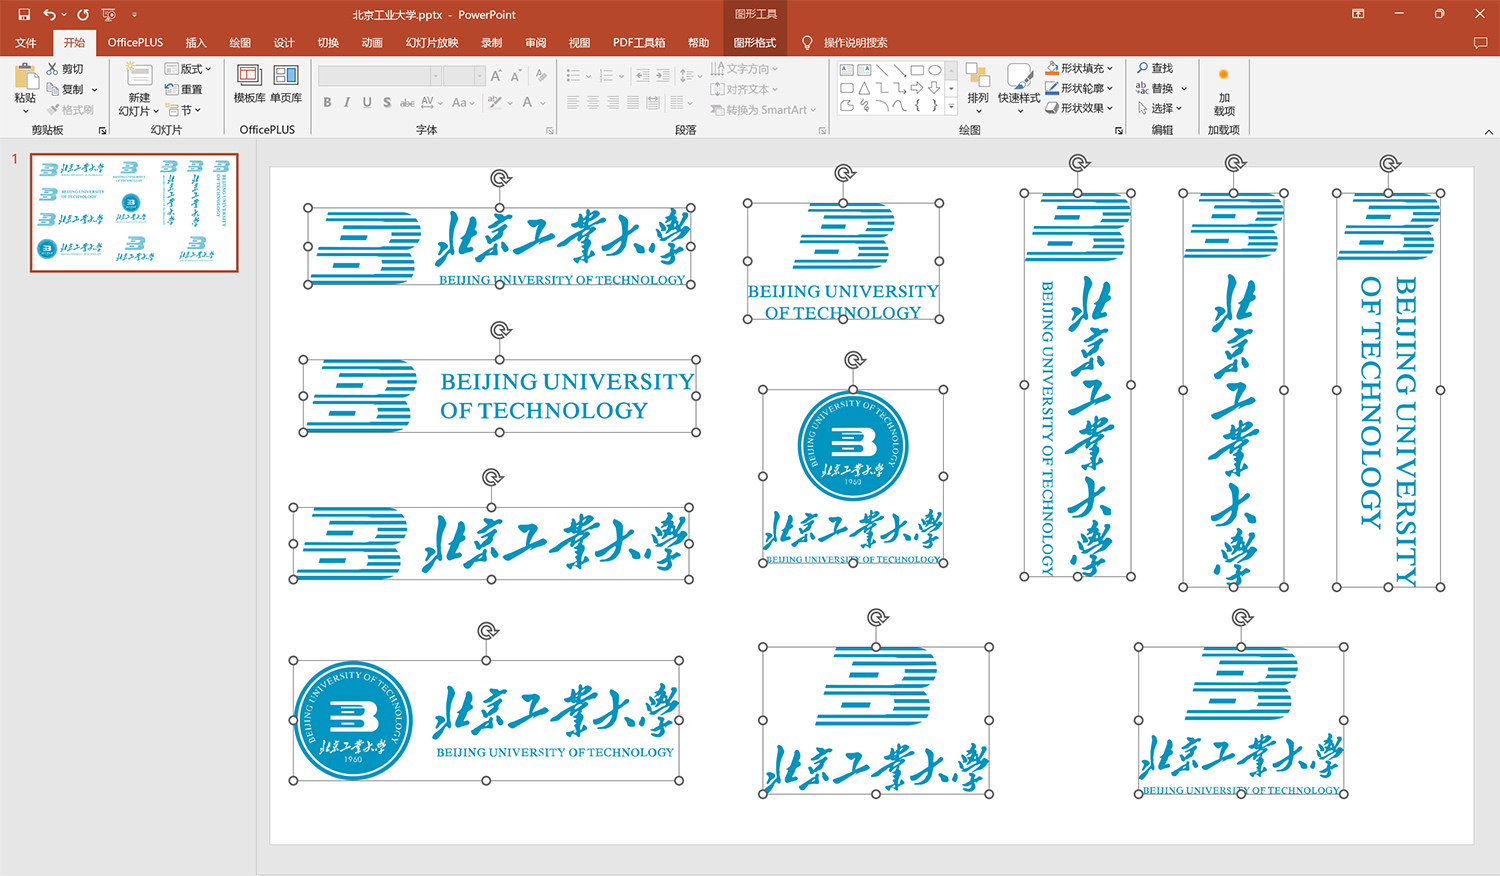Expand Shape Outline (形状轮廓) dropdown
Screen dimensions: 1500x876
click(1110, 88)
